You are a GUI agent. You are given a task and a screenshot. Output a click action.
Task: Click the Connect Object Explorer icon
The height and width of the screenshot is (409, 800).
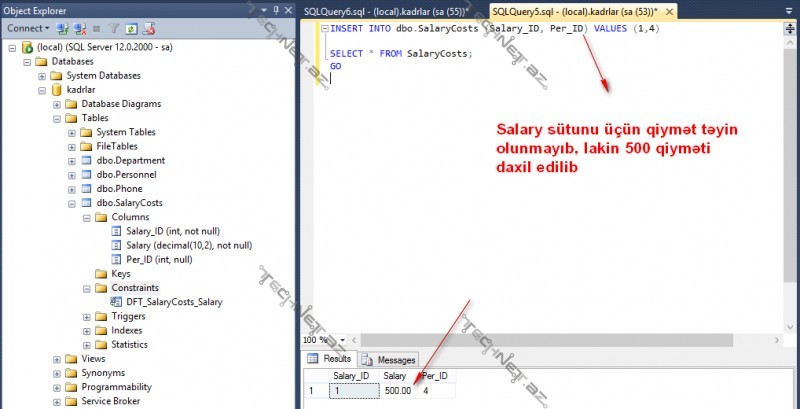[x=63, y=29]
